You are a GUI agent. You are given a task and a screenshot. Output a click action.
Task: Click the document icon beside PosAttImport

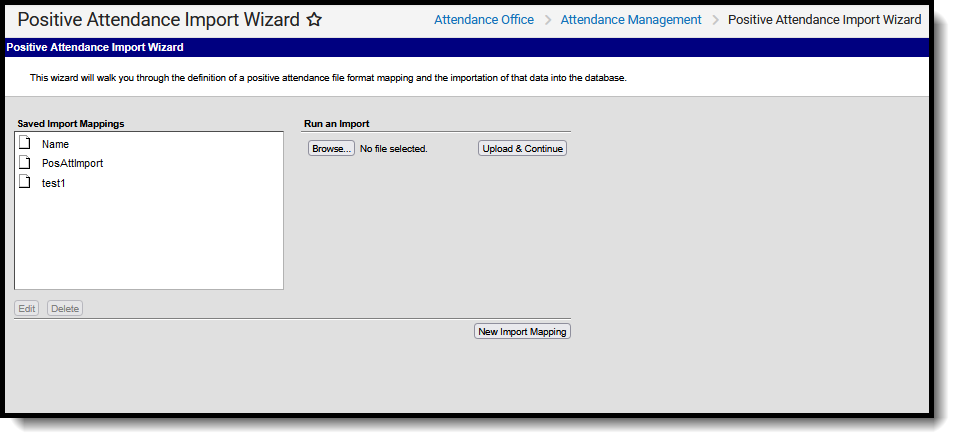[x=24, y=163]
